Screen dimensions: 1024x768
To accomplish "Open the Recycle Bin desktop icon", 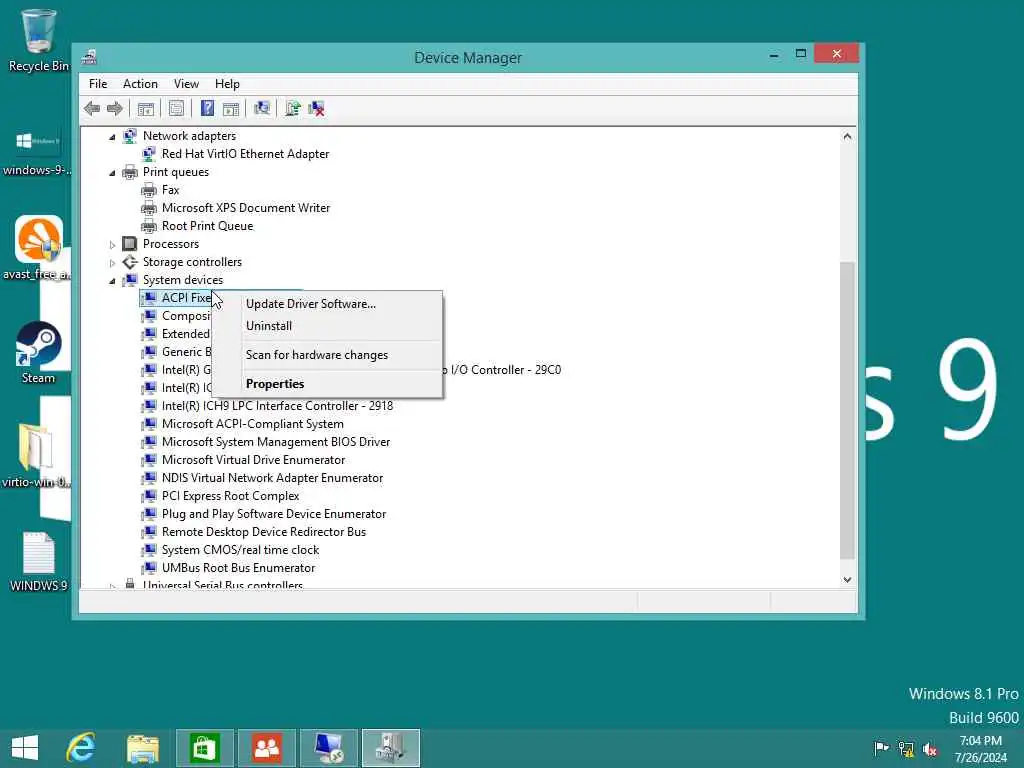I will [38, 40].
